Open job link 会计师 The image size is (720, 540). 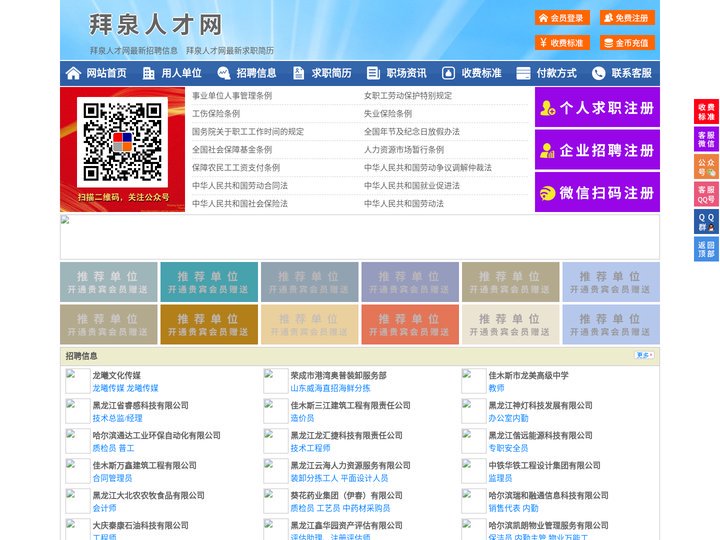pos(105,508)
